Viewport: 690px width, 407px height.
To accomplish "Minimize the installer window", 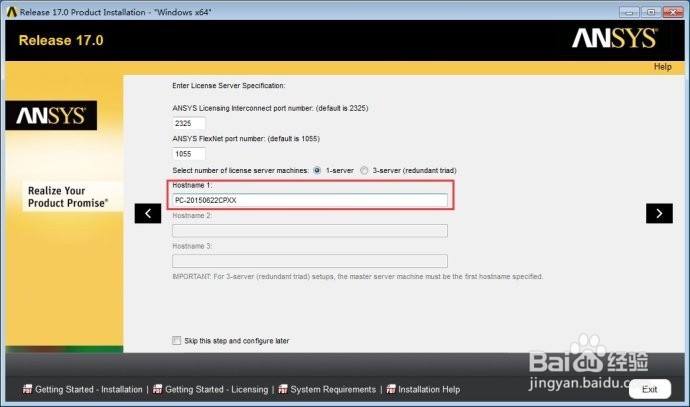I will tap(629, 12).
